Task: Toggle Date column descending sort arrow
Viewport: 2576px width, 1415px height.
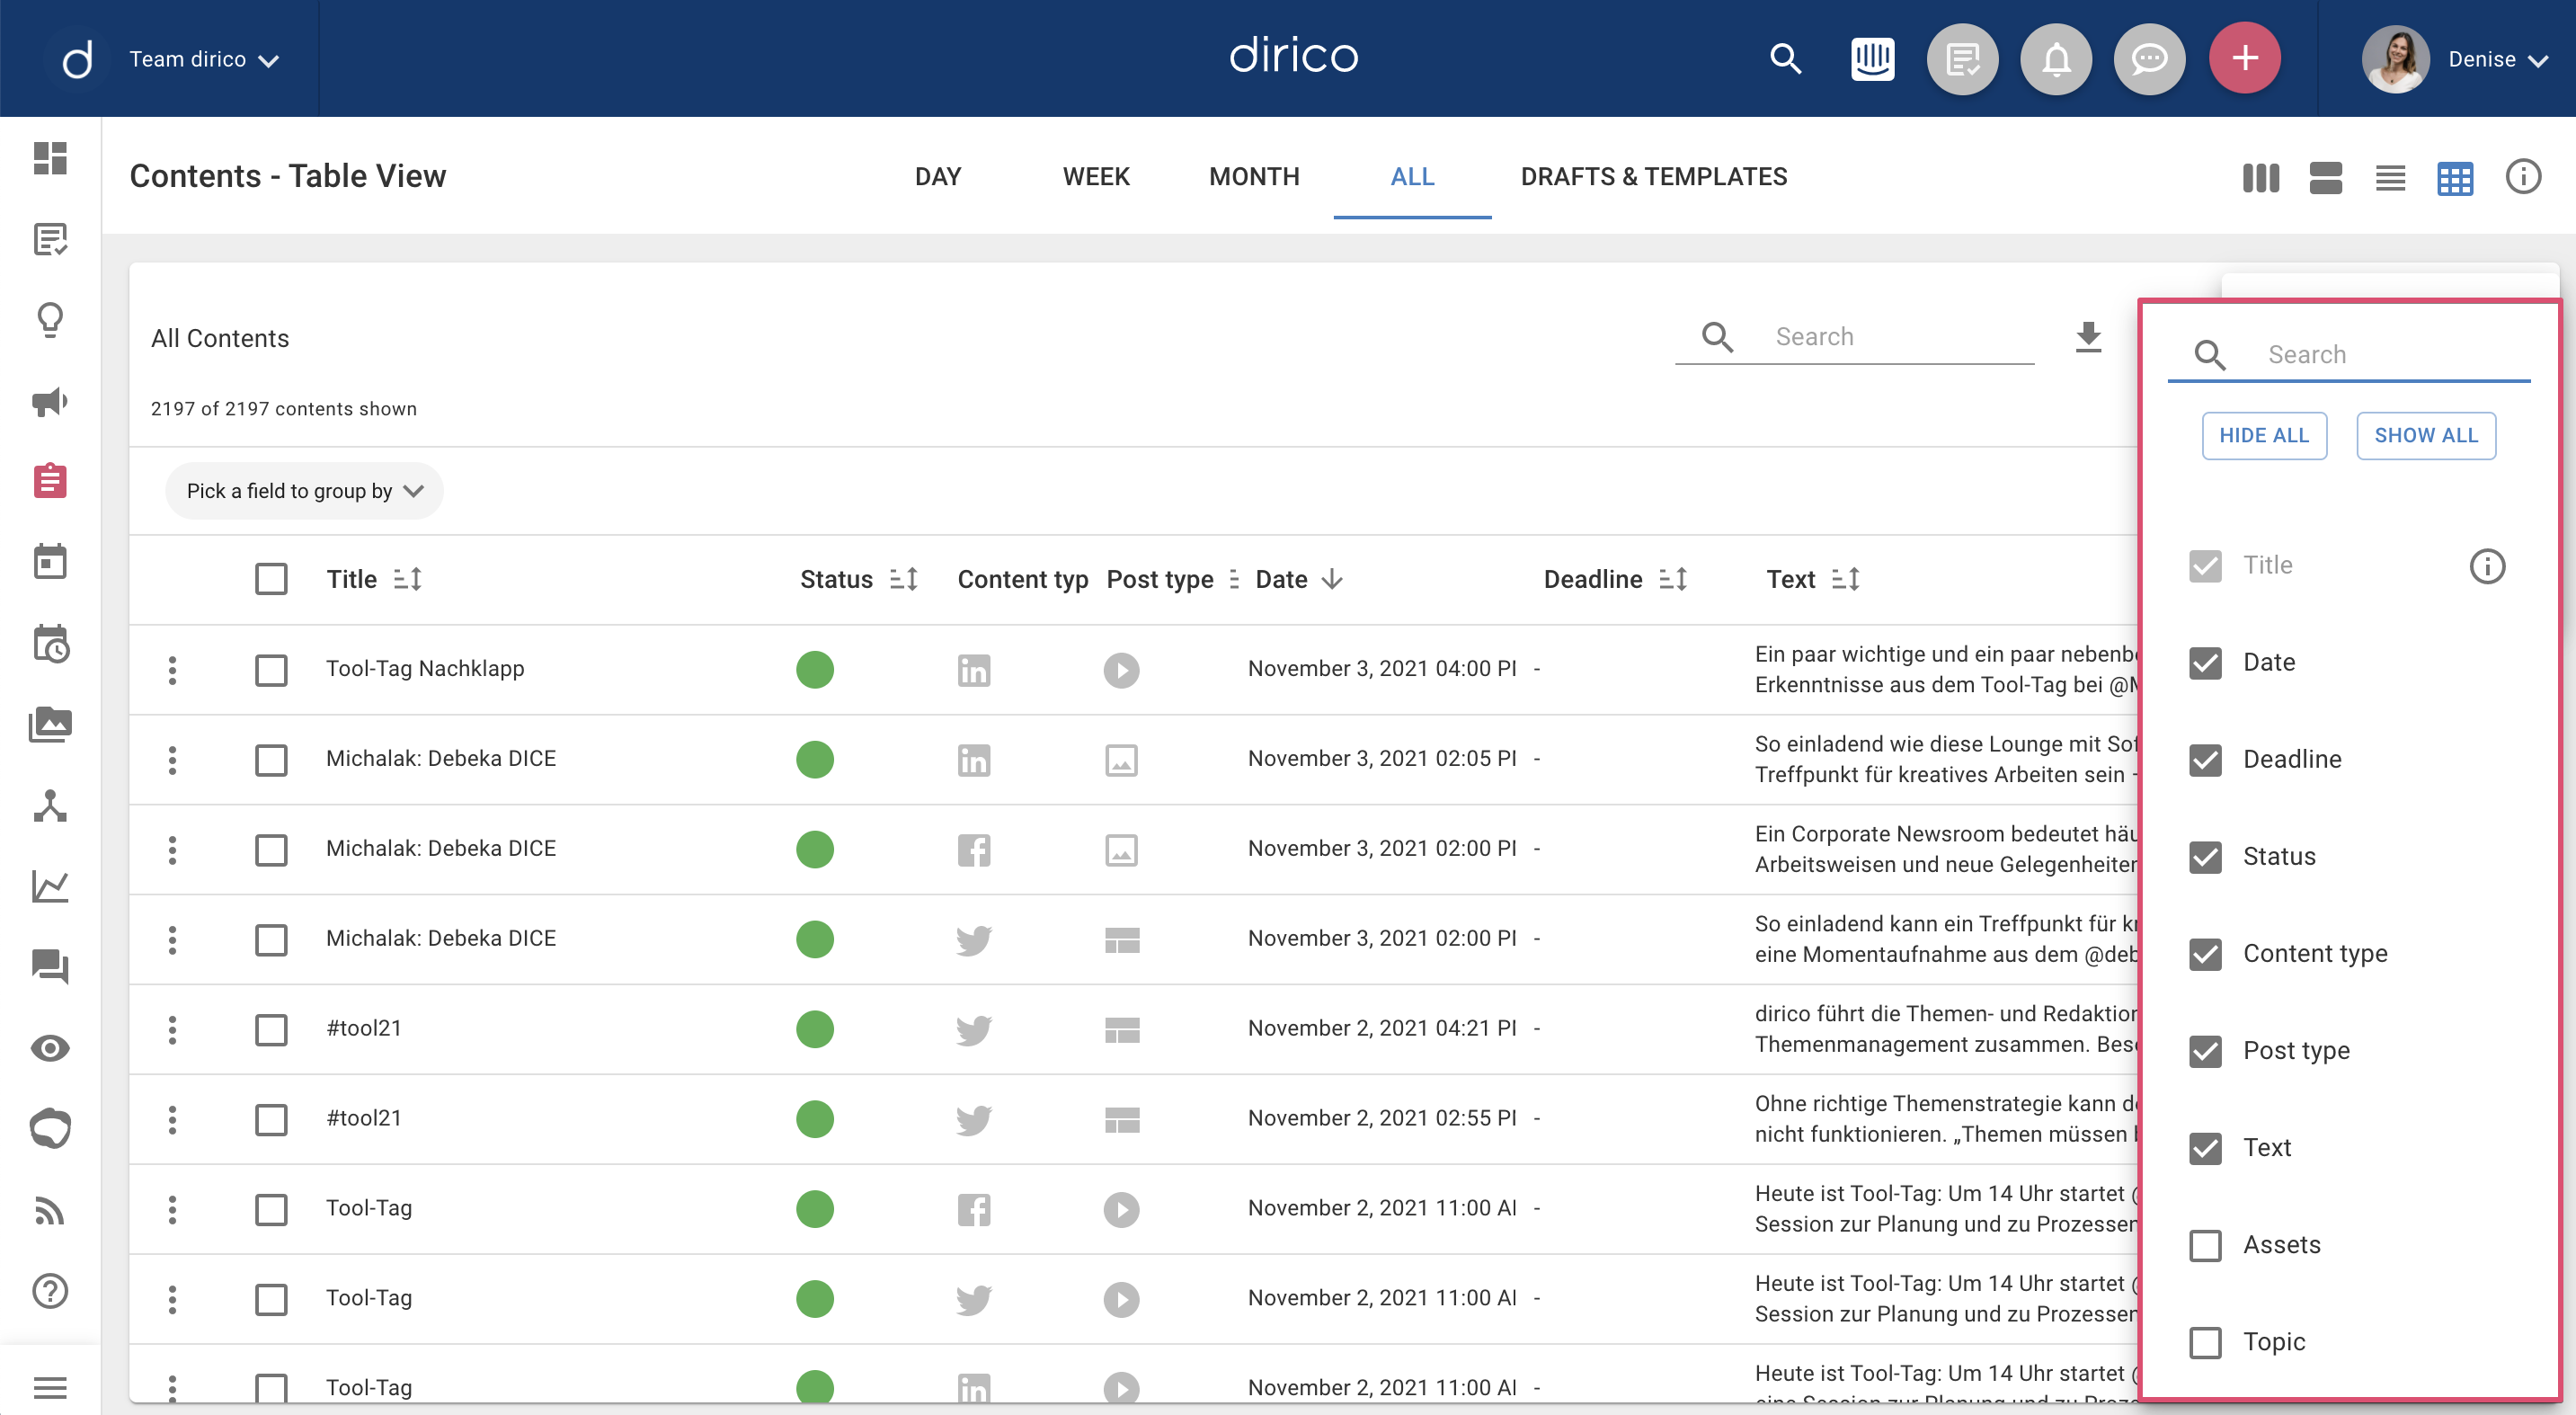Action: click(x=1332, y=579)
